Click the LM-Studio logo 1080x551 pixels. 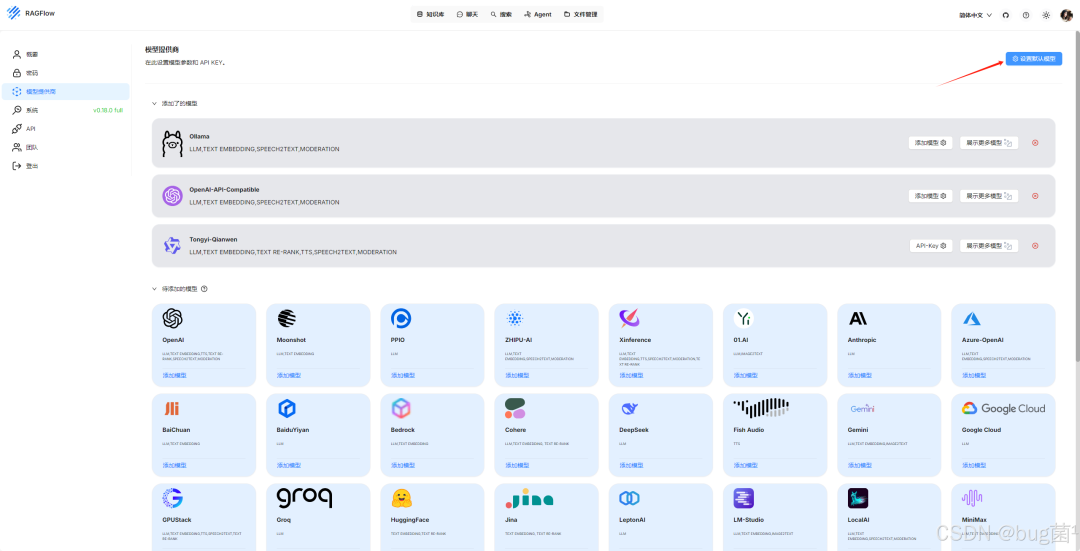click(743, 498)
